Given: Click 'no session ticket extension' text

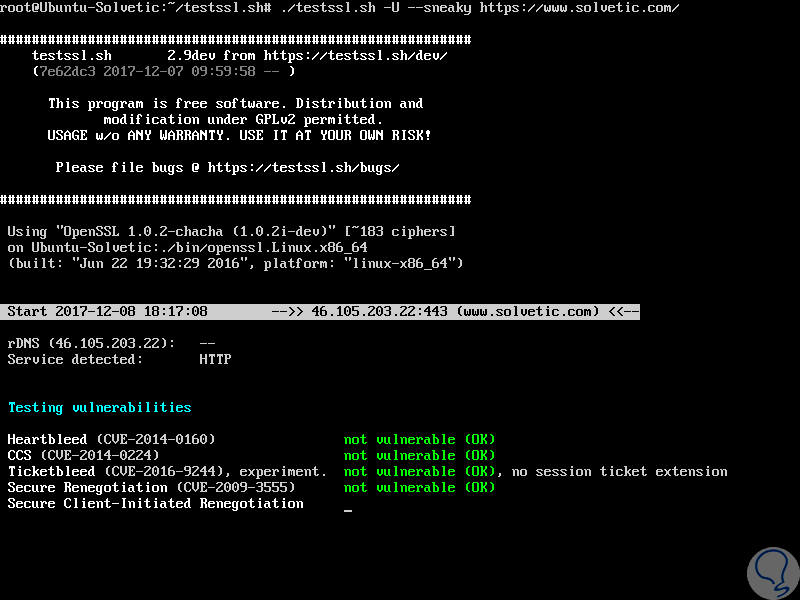Looking at the screenshot, I should 619,471.
